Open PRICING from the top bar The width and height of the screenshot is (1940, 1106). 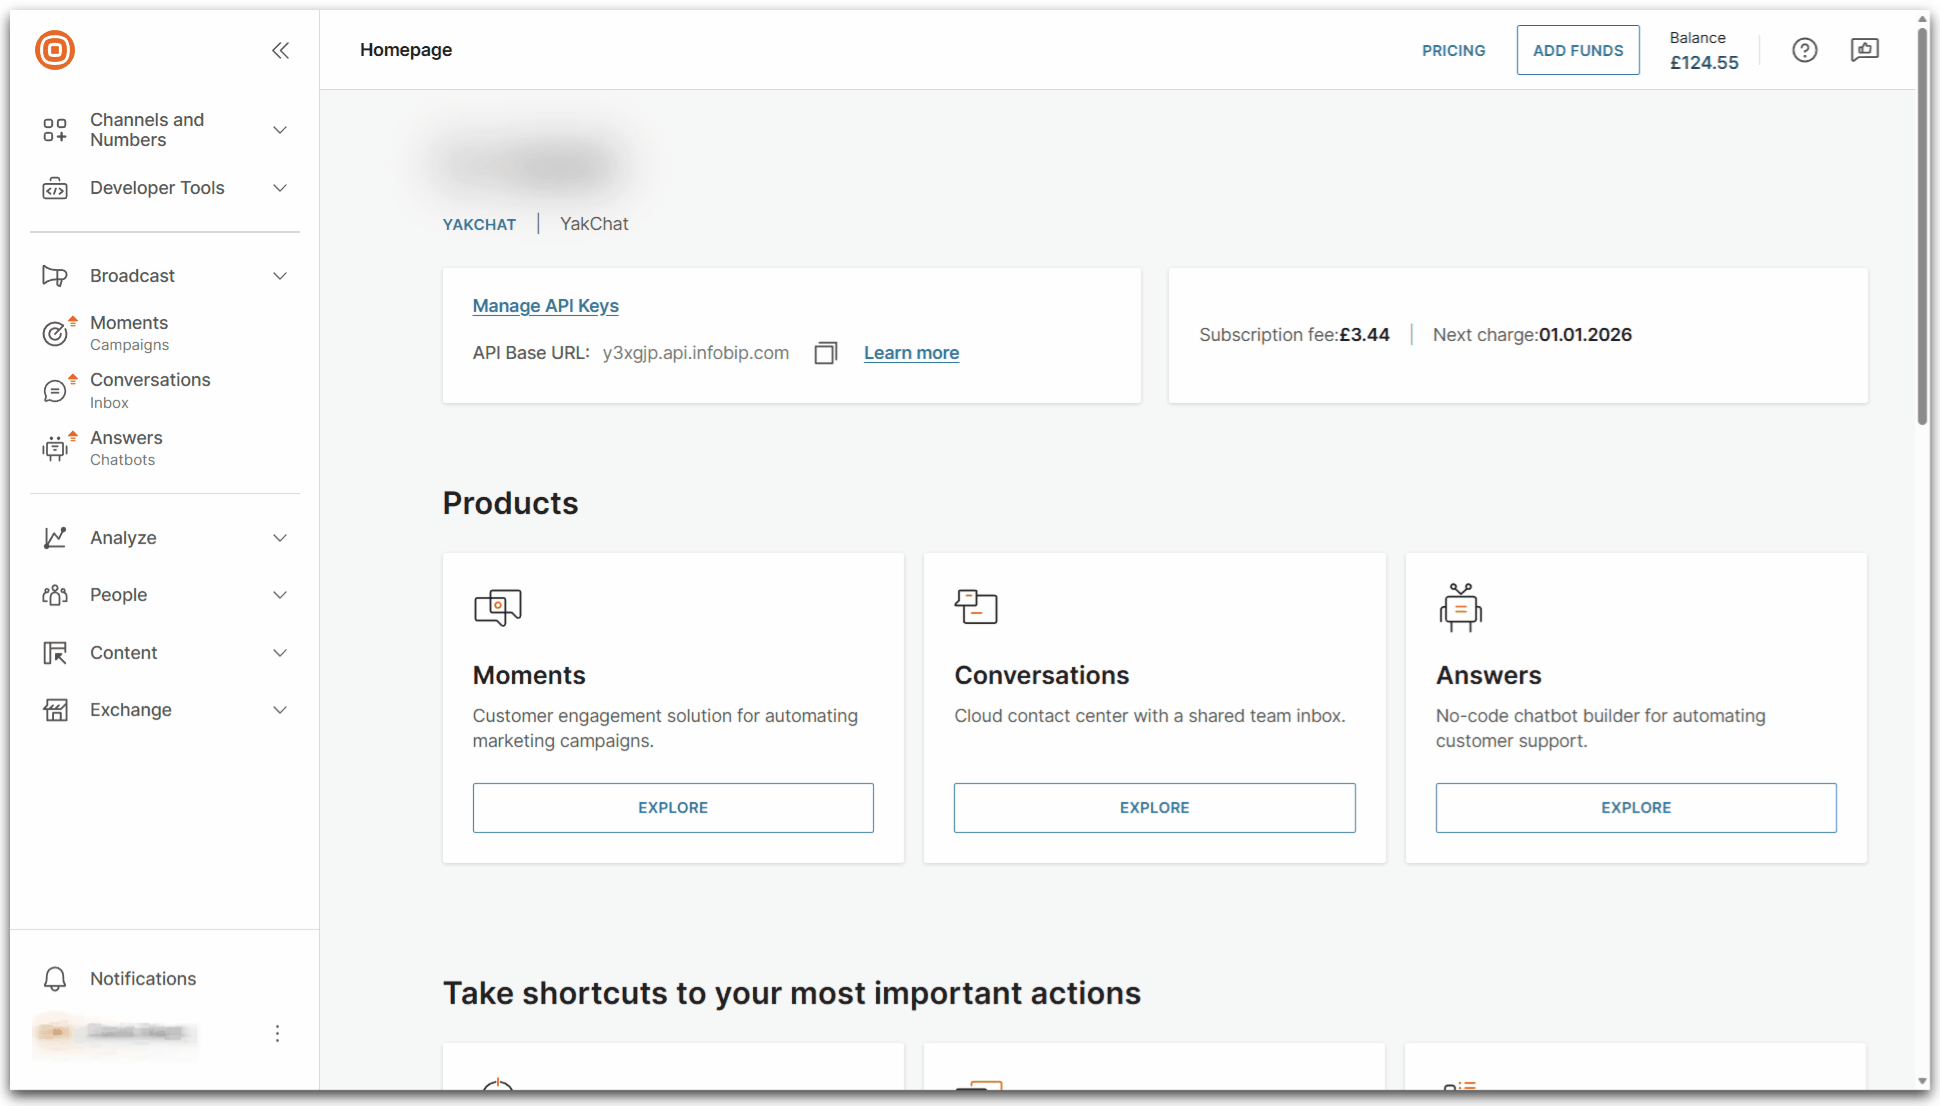point(1453,50)
